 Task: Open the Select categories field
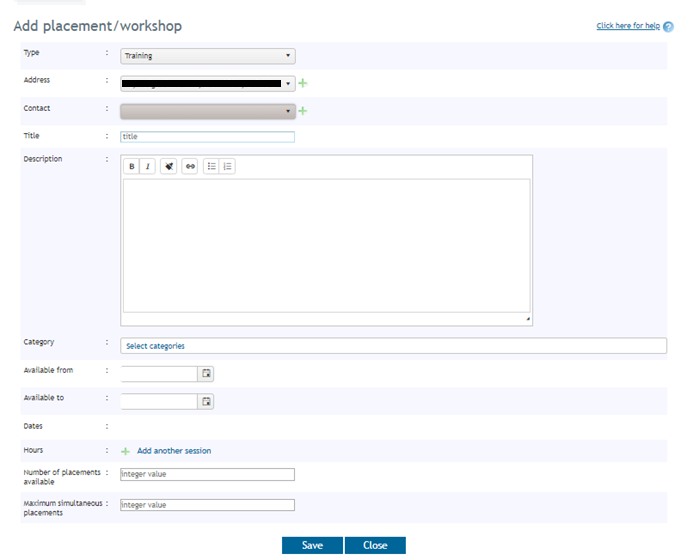[393, 346]
